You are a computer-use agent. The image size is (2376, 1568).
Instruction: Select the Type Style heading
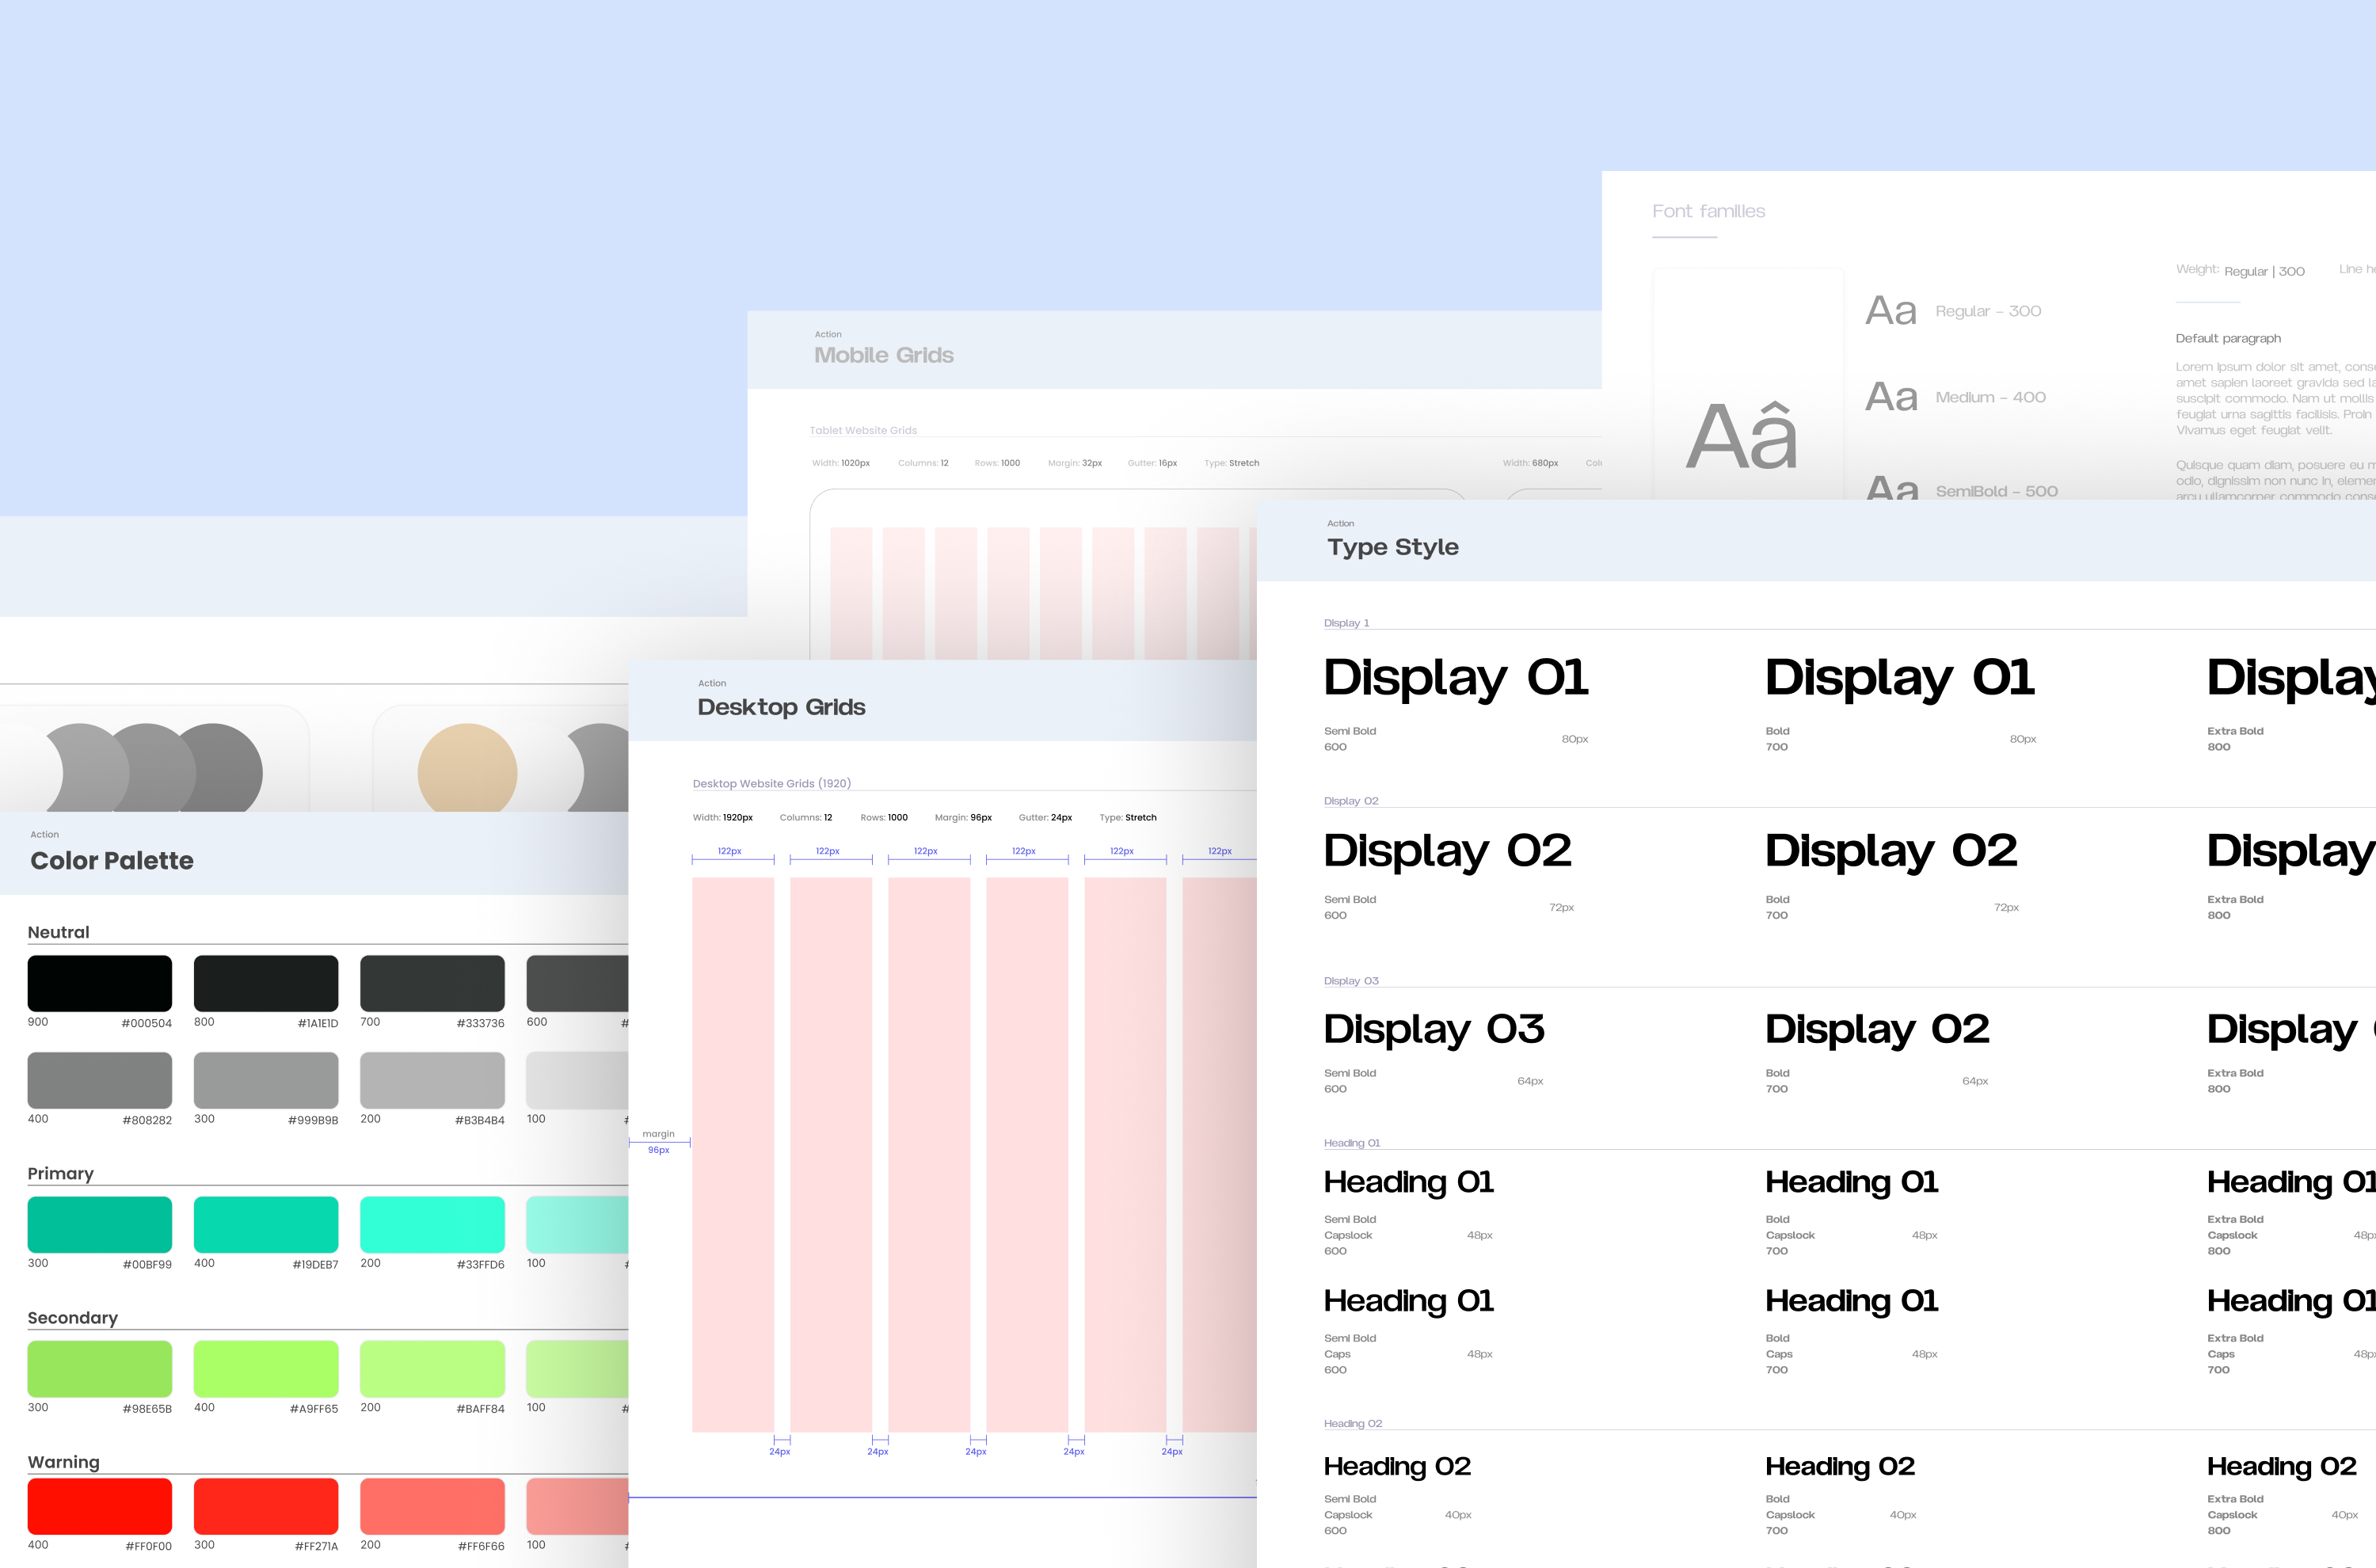[x=1392, y=547]
